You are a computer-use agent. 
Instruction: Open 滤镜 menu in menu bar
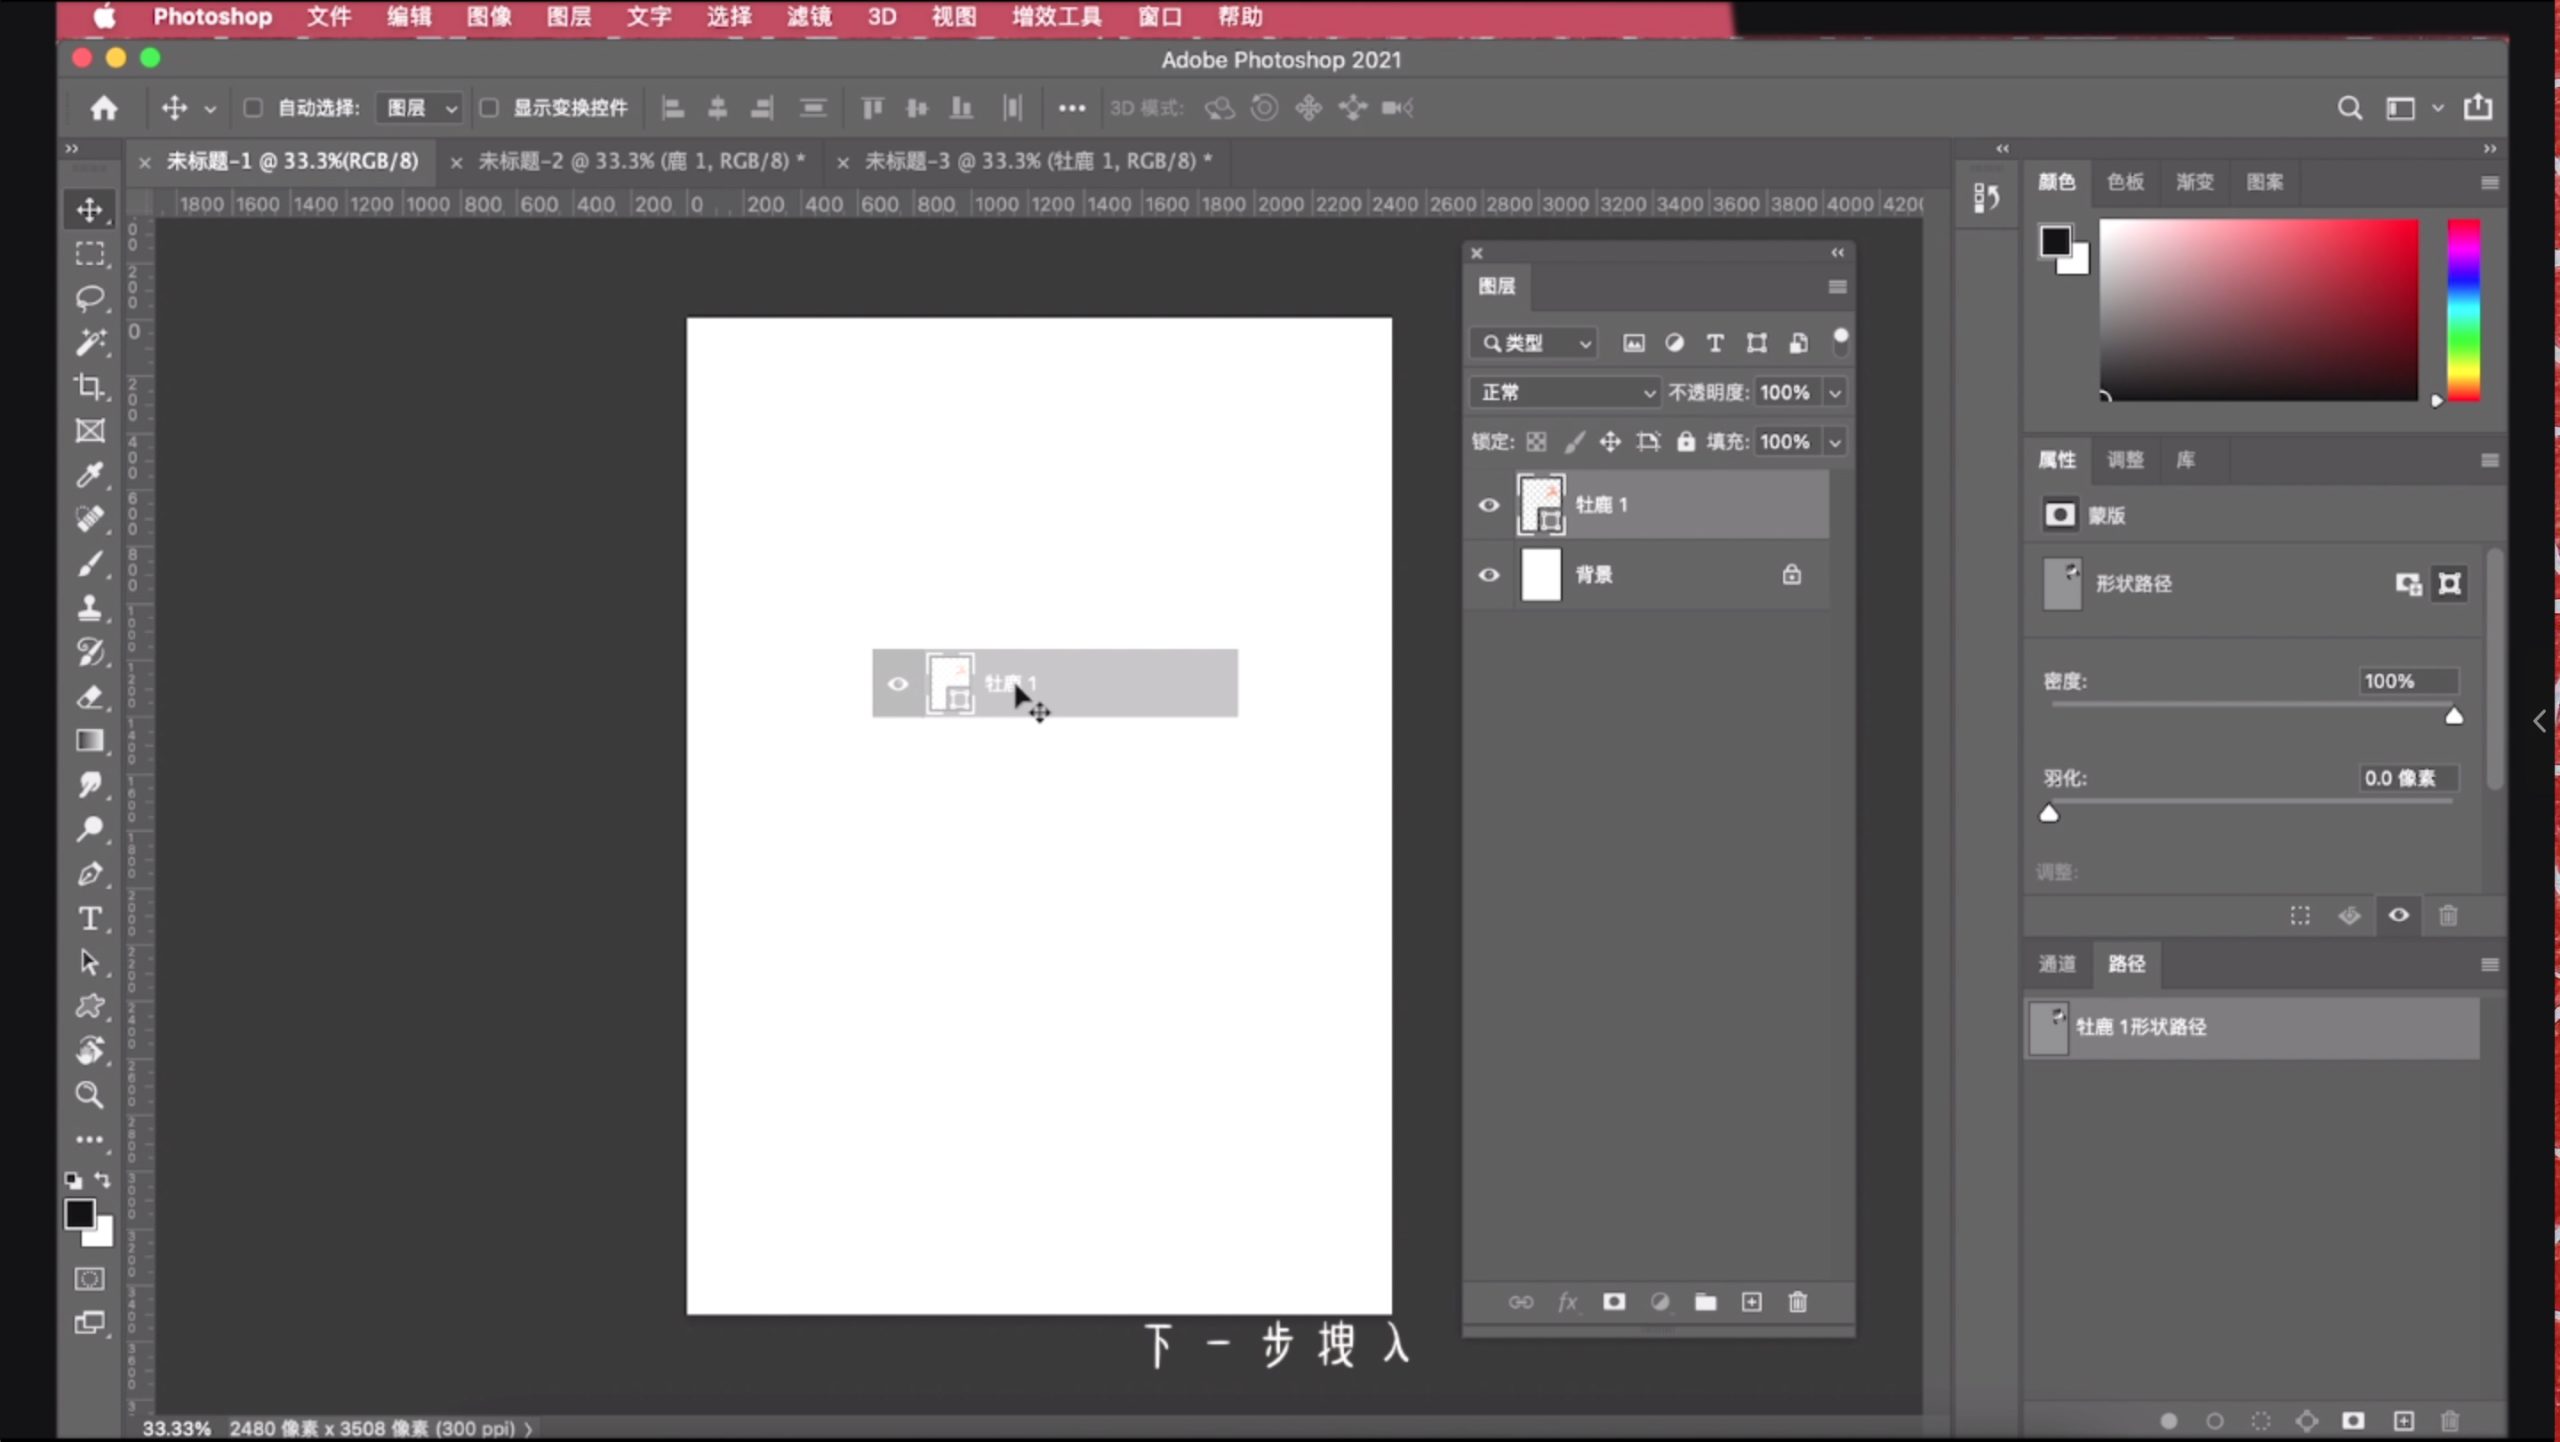click(x=807, y=16)
